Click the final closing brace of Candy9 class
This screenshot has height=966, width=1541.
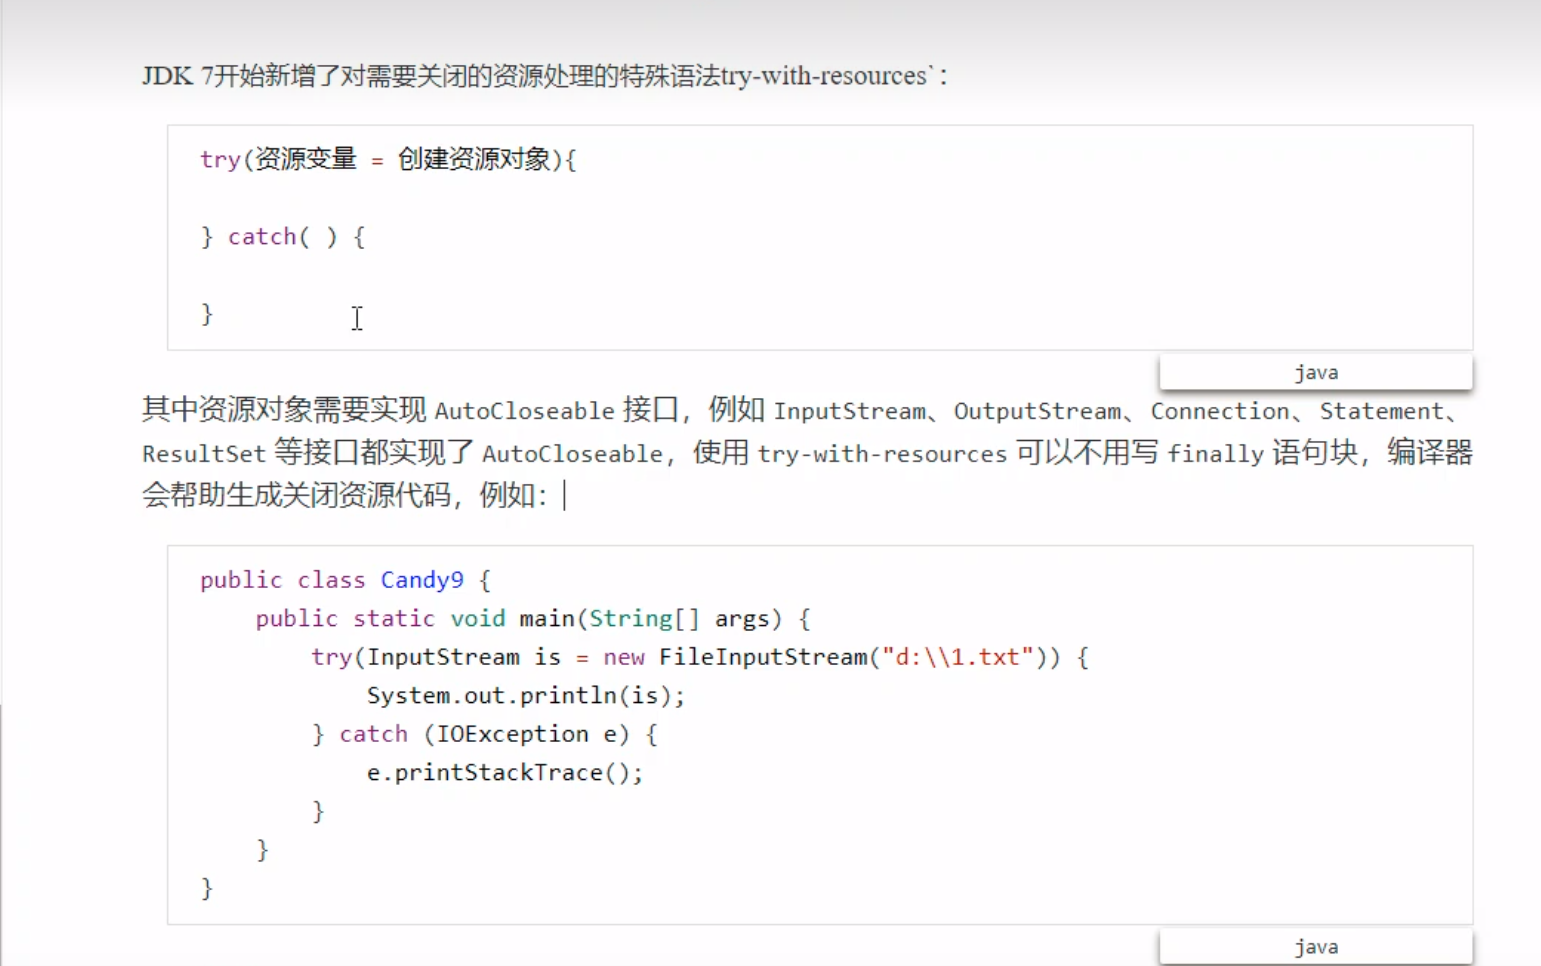point(207,888)
